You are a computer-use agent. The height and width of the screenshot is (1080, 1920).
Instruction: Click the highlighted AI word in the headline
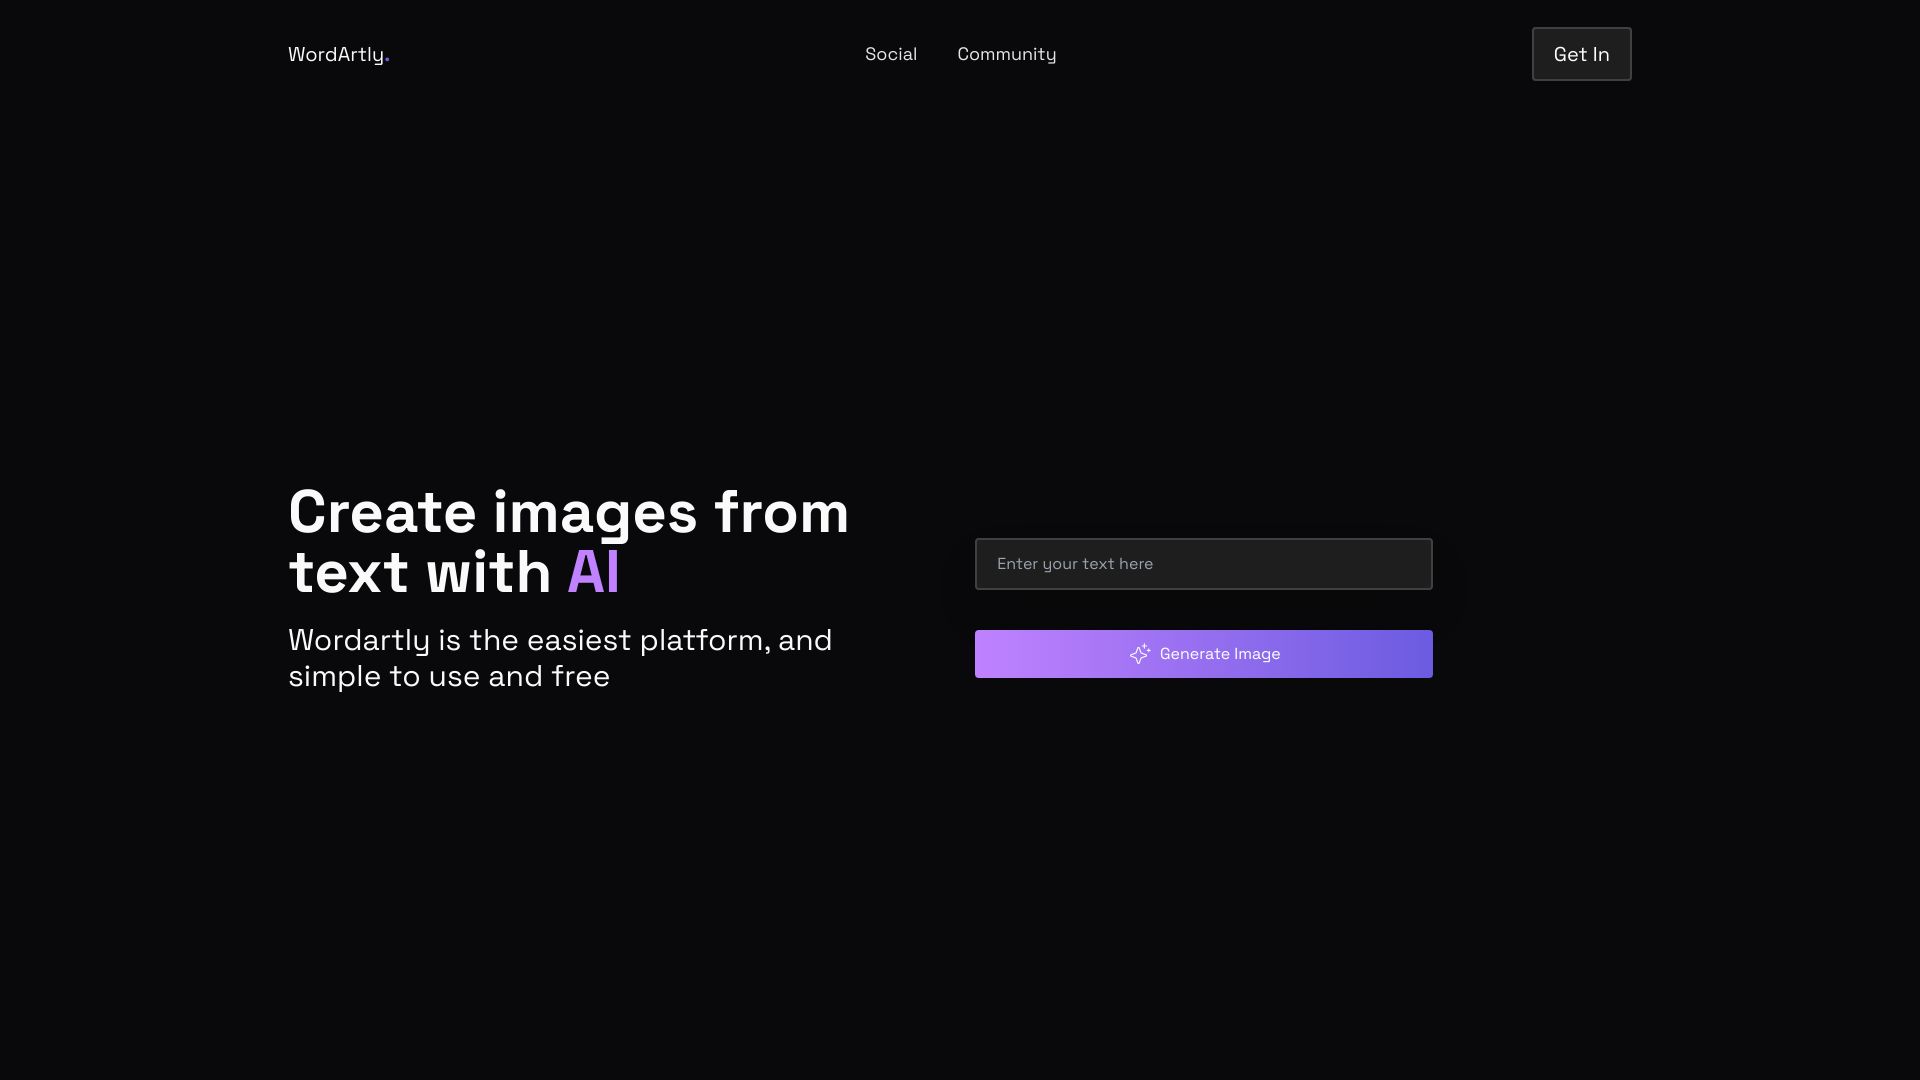(592, 571)
